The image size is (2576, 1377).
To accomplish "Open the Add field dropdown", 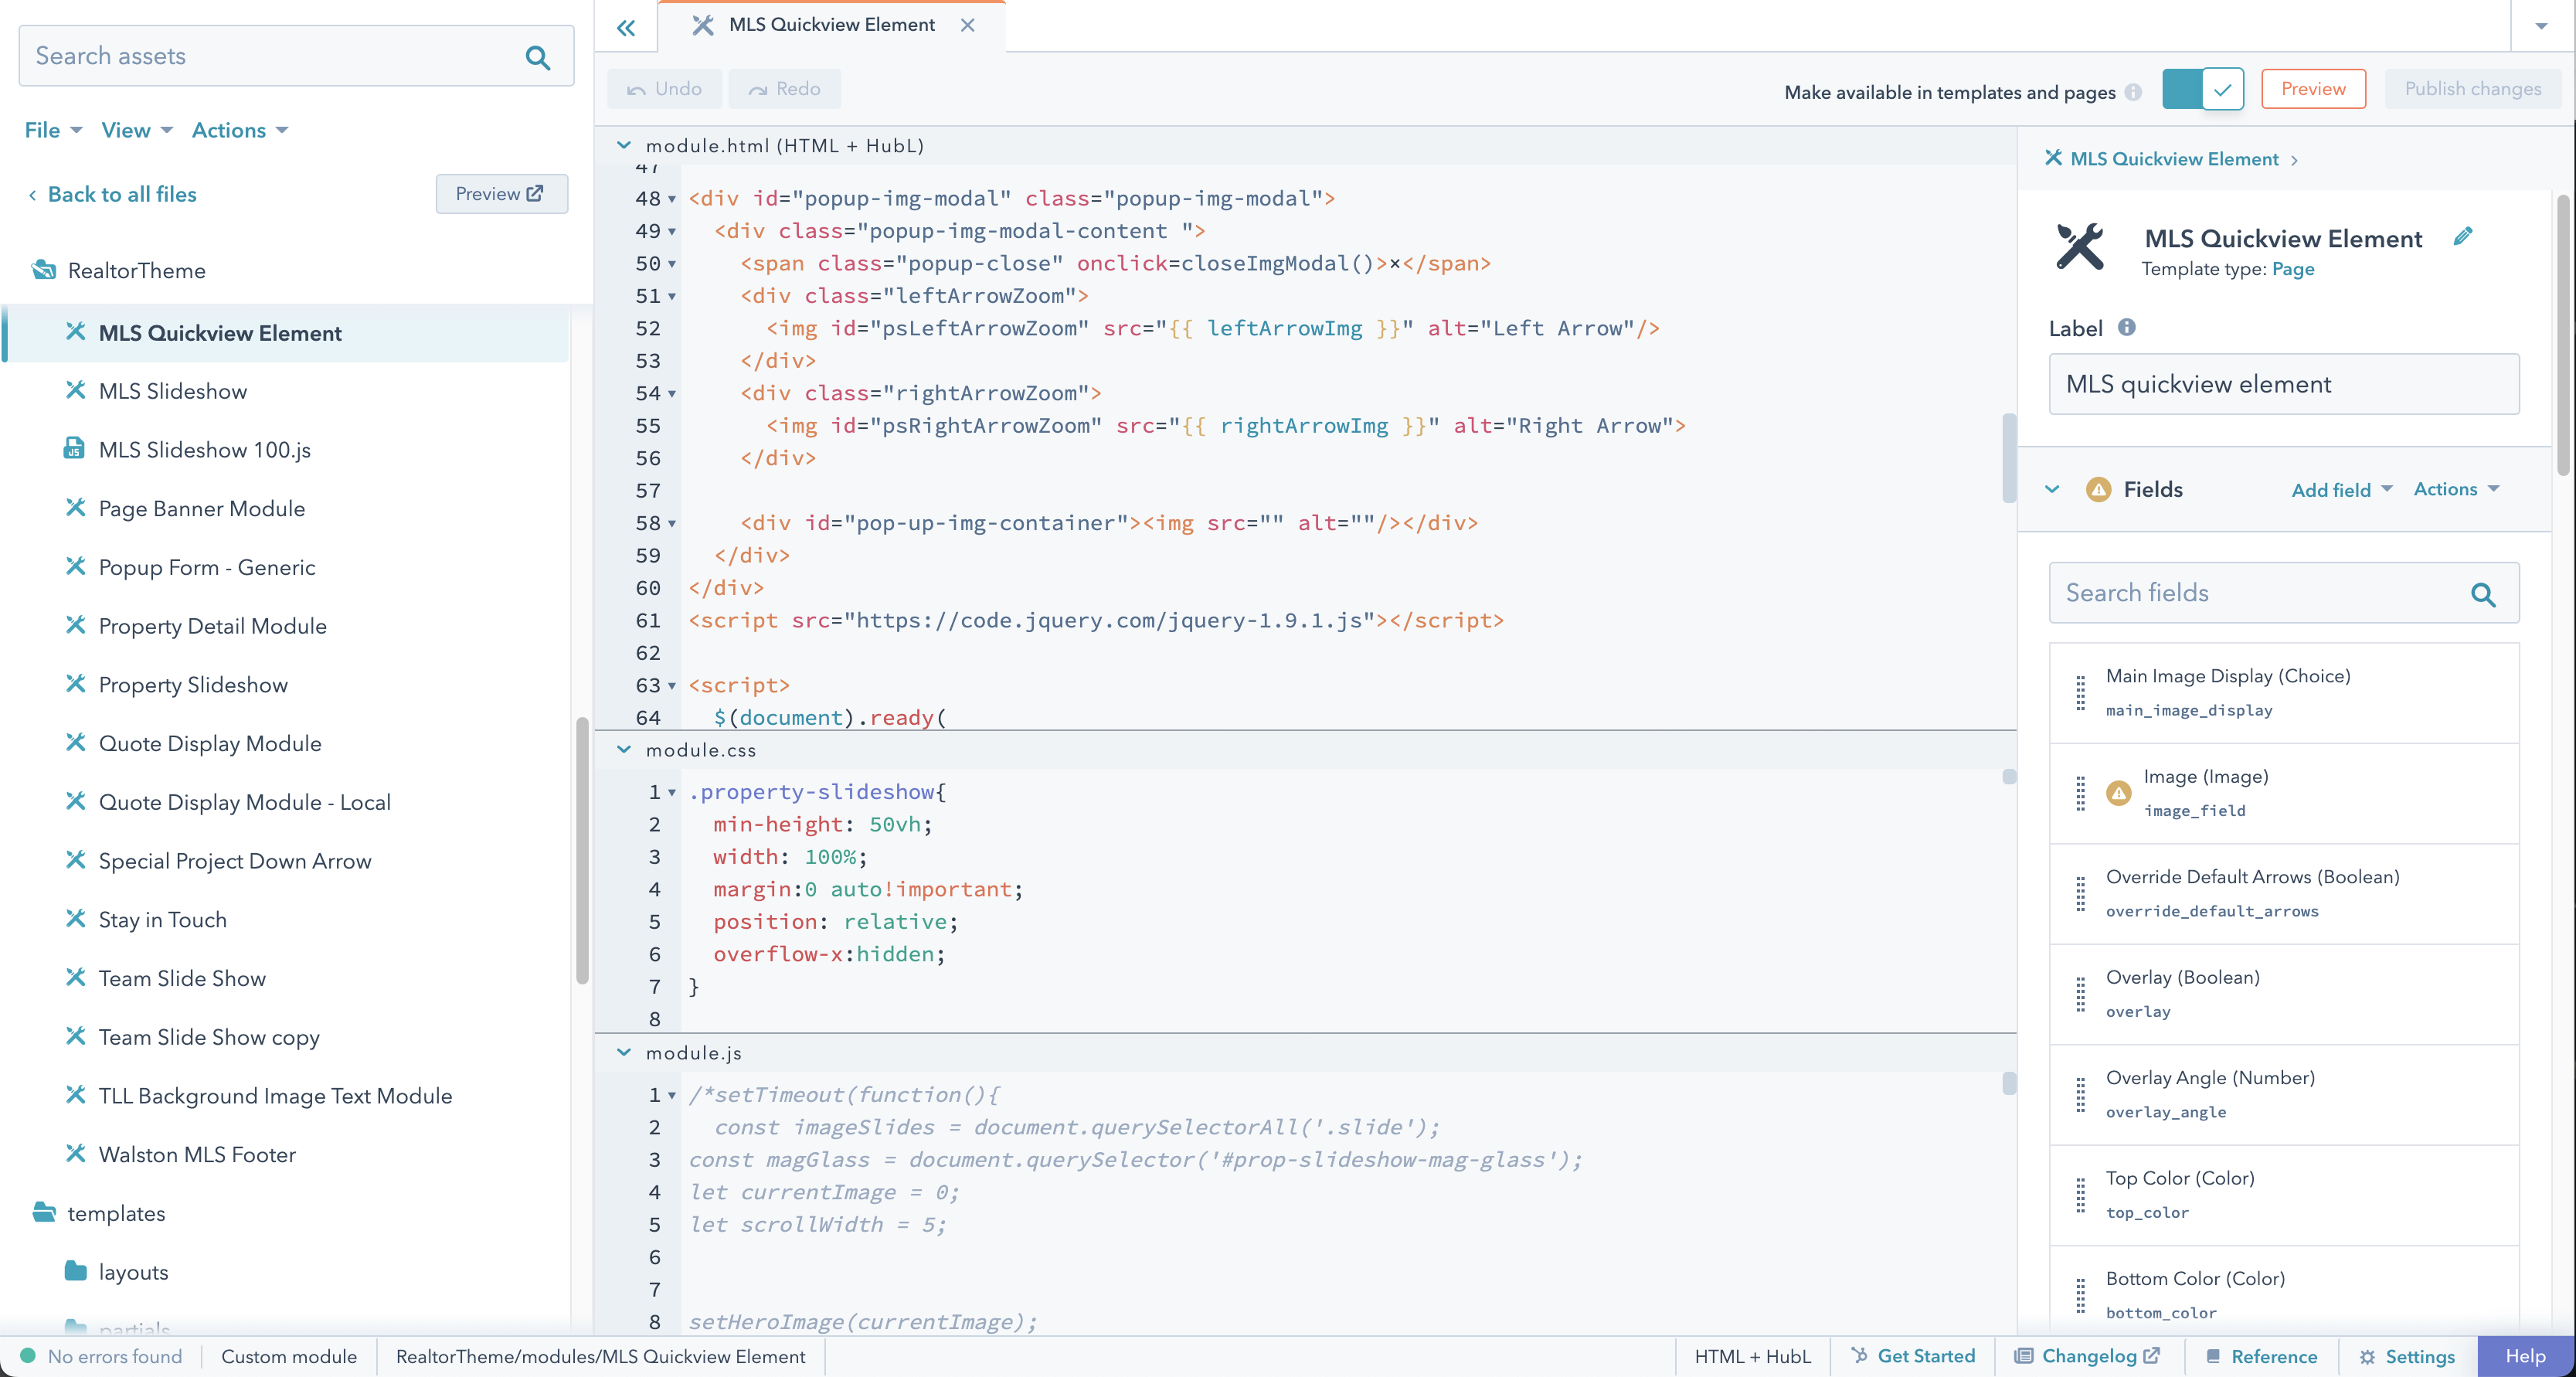I will [x=2341, y=490].
